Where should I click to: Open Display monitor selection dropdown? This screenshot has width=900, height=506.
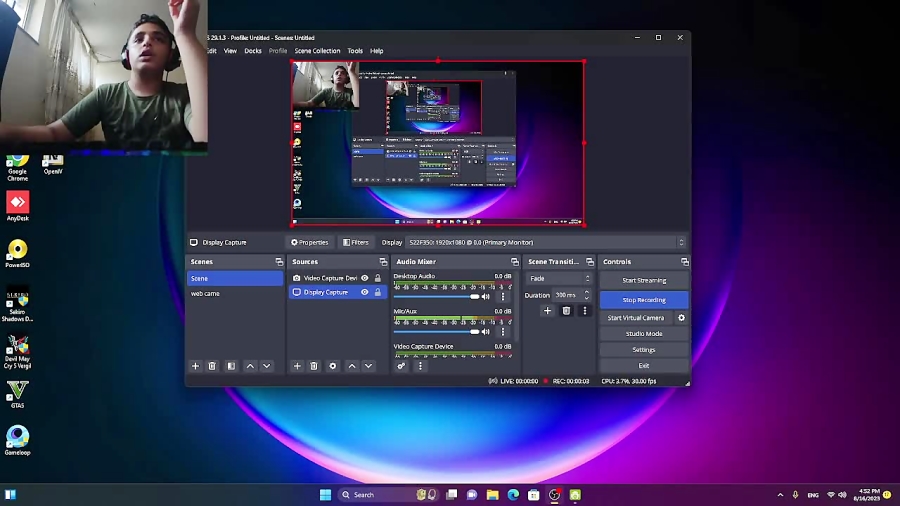(x=545, y=243)
